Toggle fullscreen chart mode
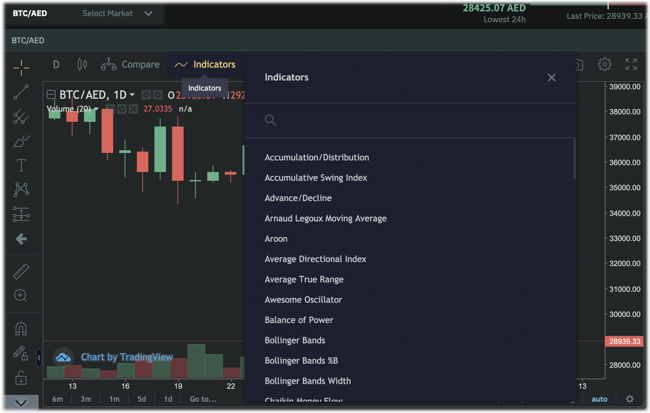Viewport: 650px width, 413px height. tap(631, 64)
